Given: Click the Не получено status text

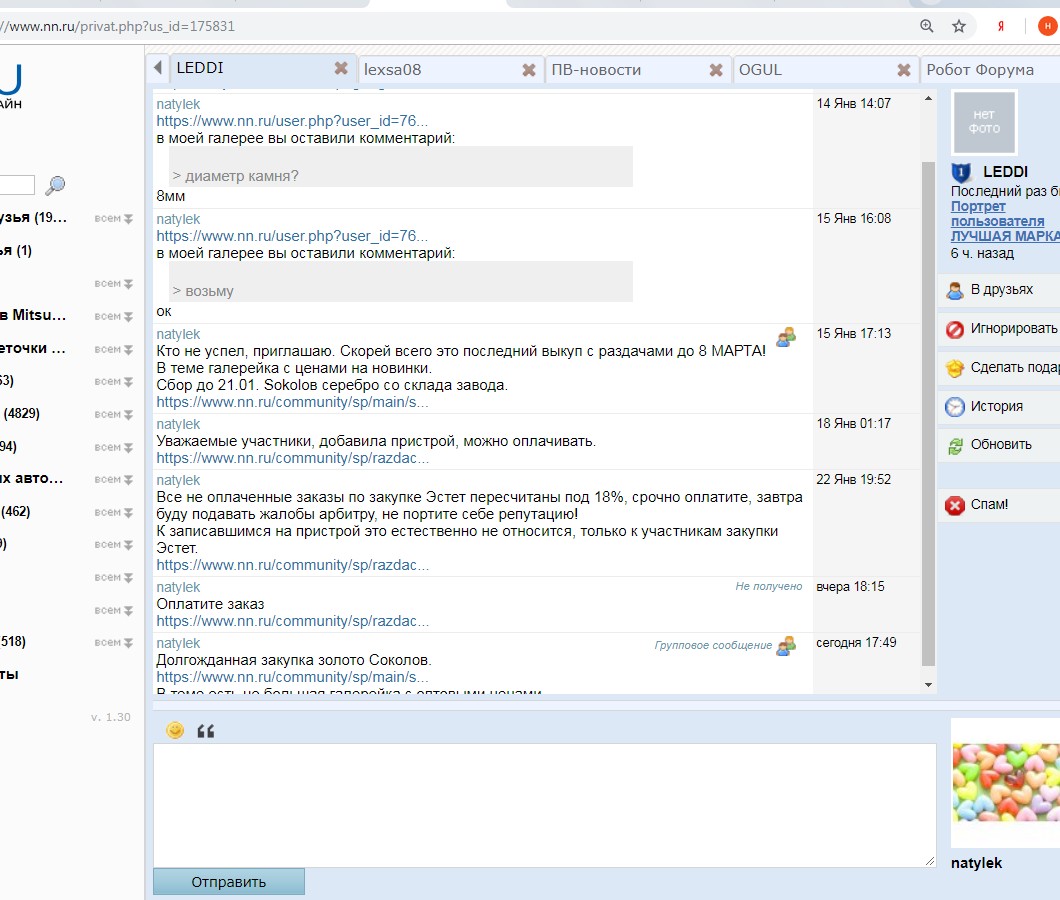Looking at the screenshot, I should click(769, 586).
